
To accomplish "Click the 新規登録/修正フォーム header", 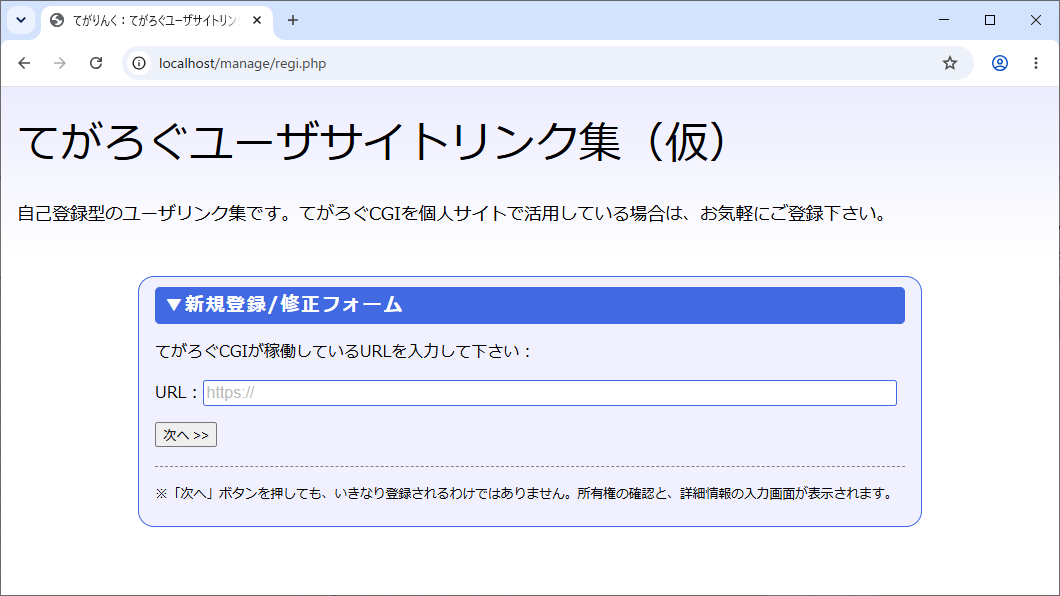I will click(530, 305).
